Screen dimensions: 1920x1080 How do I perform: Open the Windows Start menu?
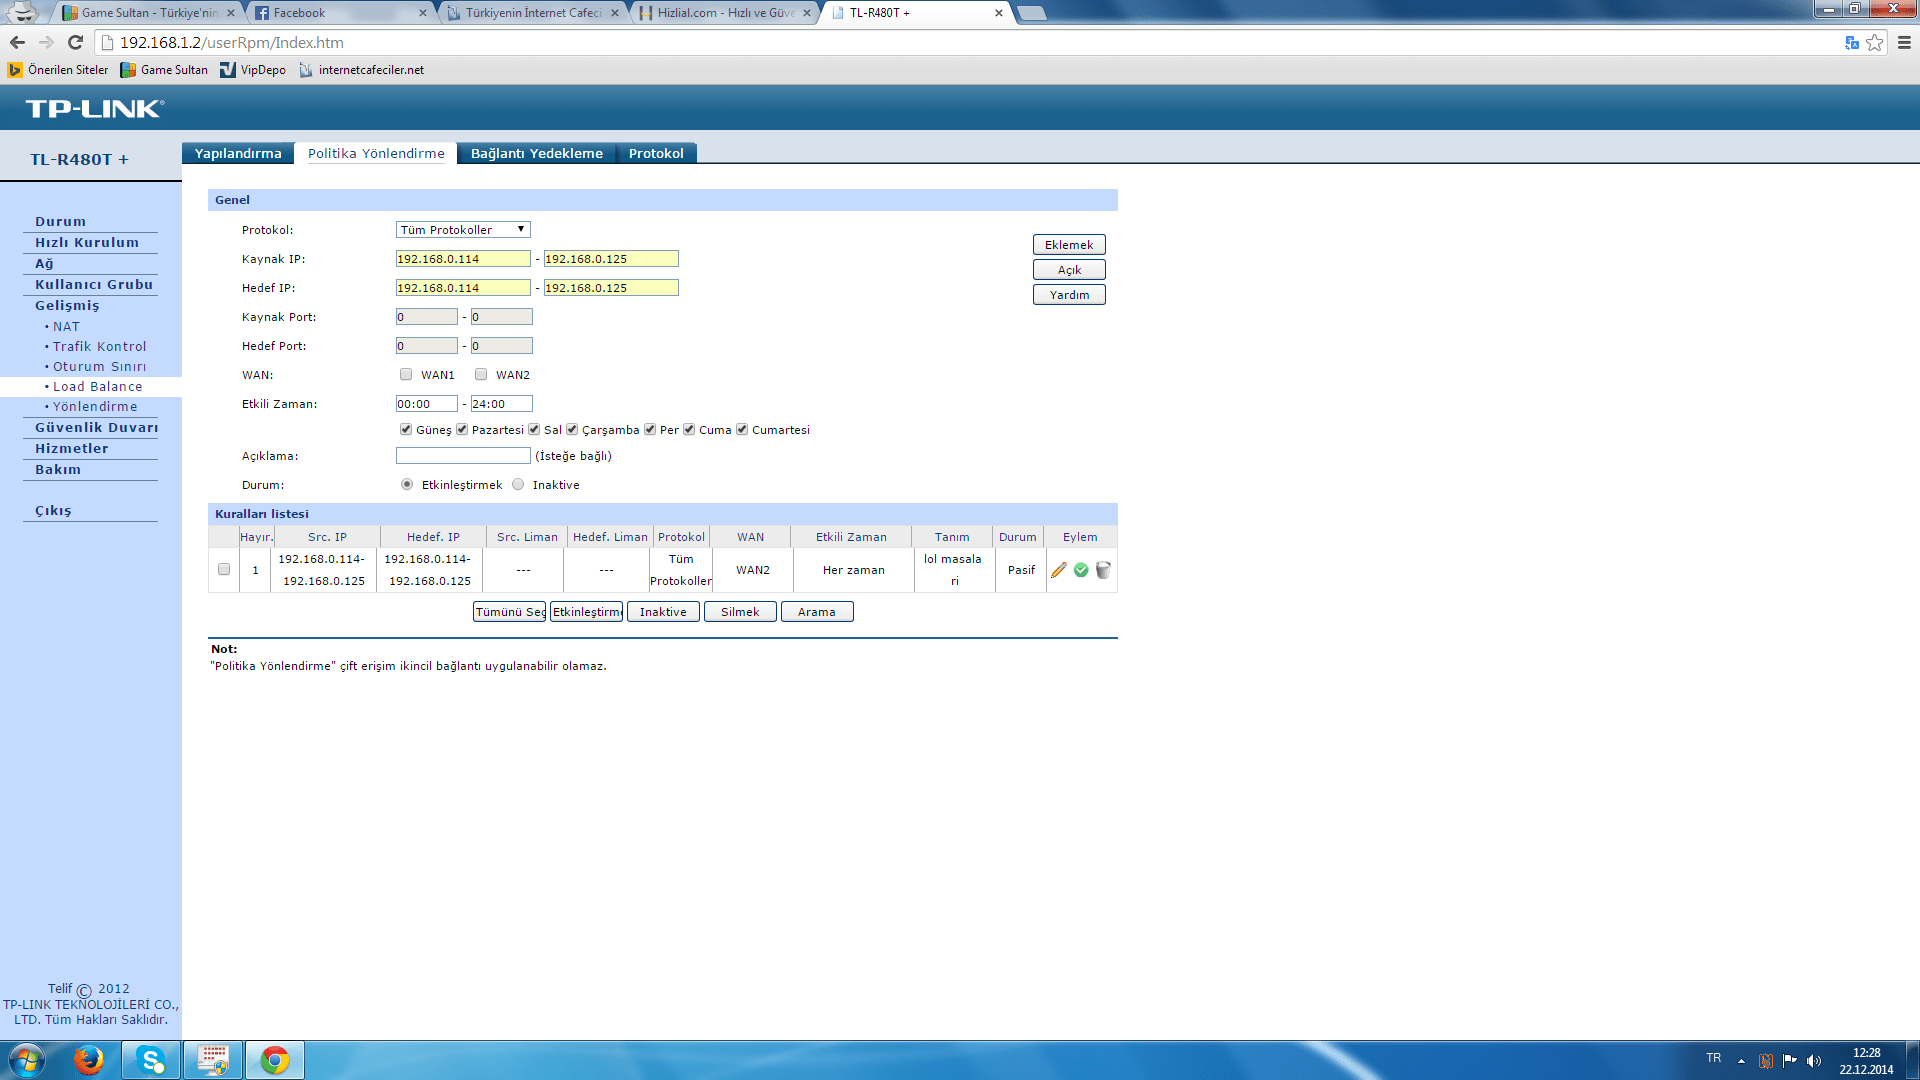(x=27, y=1060)
